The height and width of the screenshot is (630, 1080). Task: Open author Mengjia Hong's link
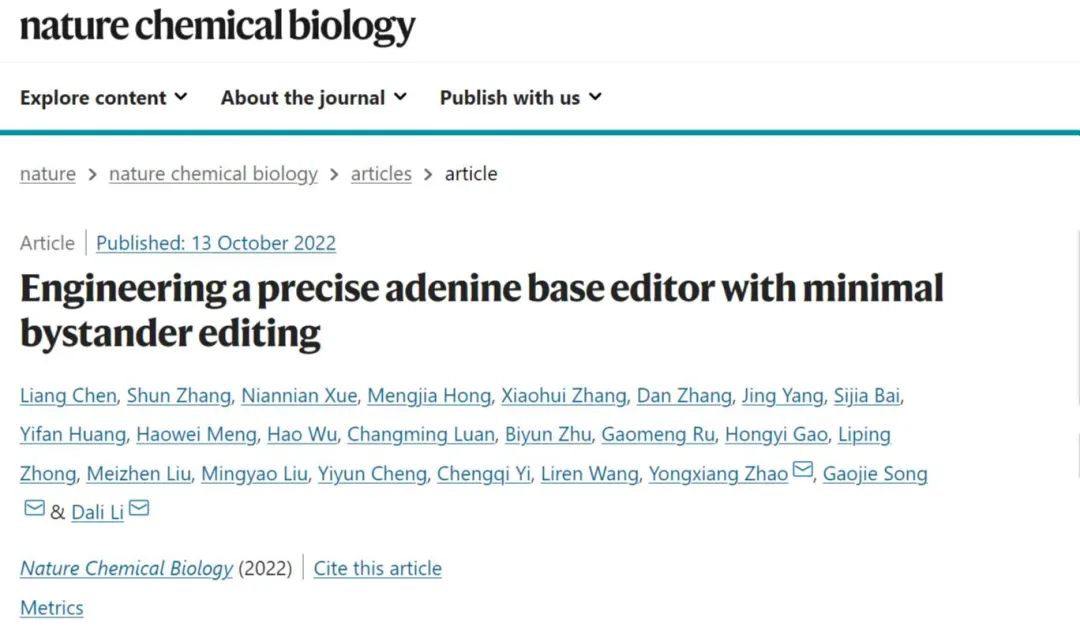428,396
